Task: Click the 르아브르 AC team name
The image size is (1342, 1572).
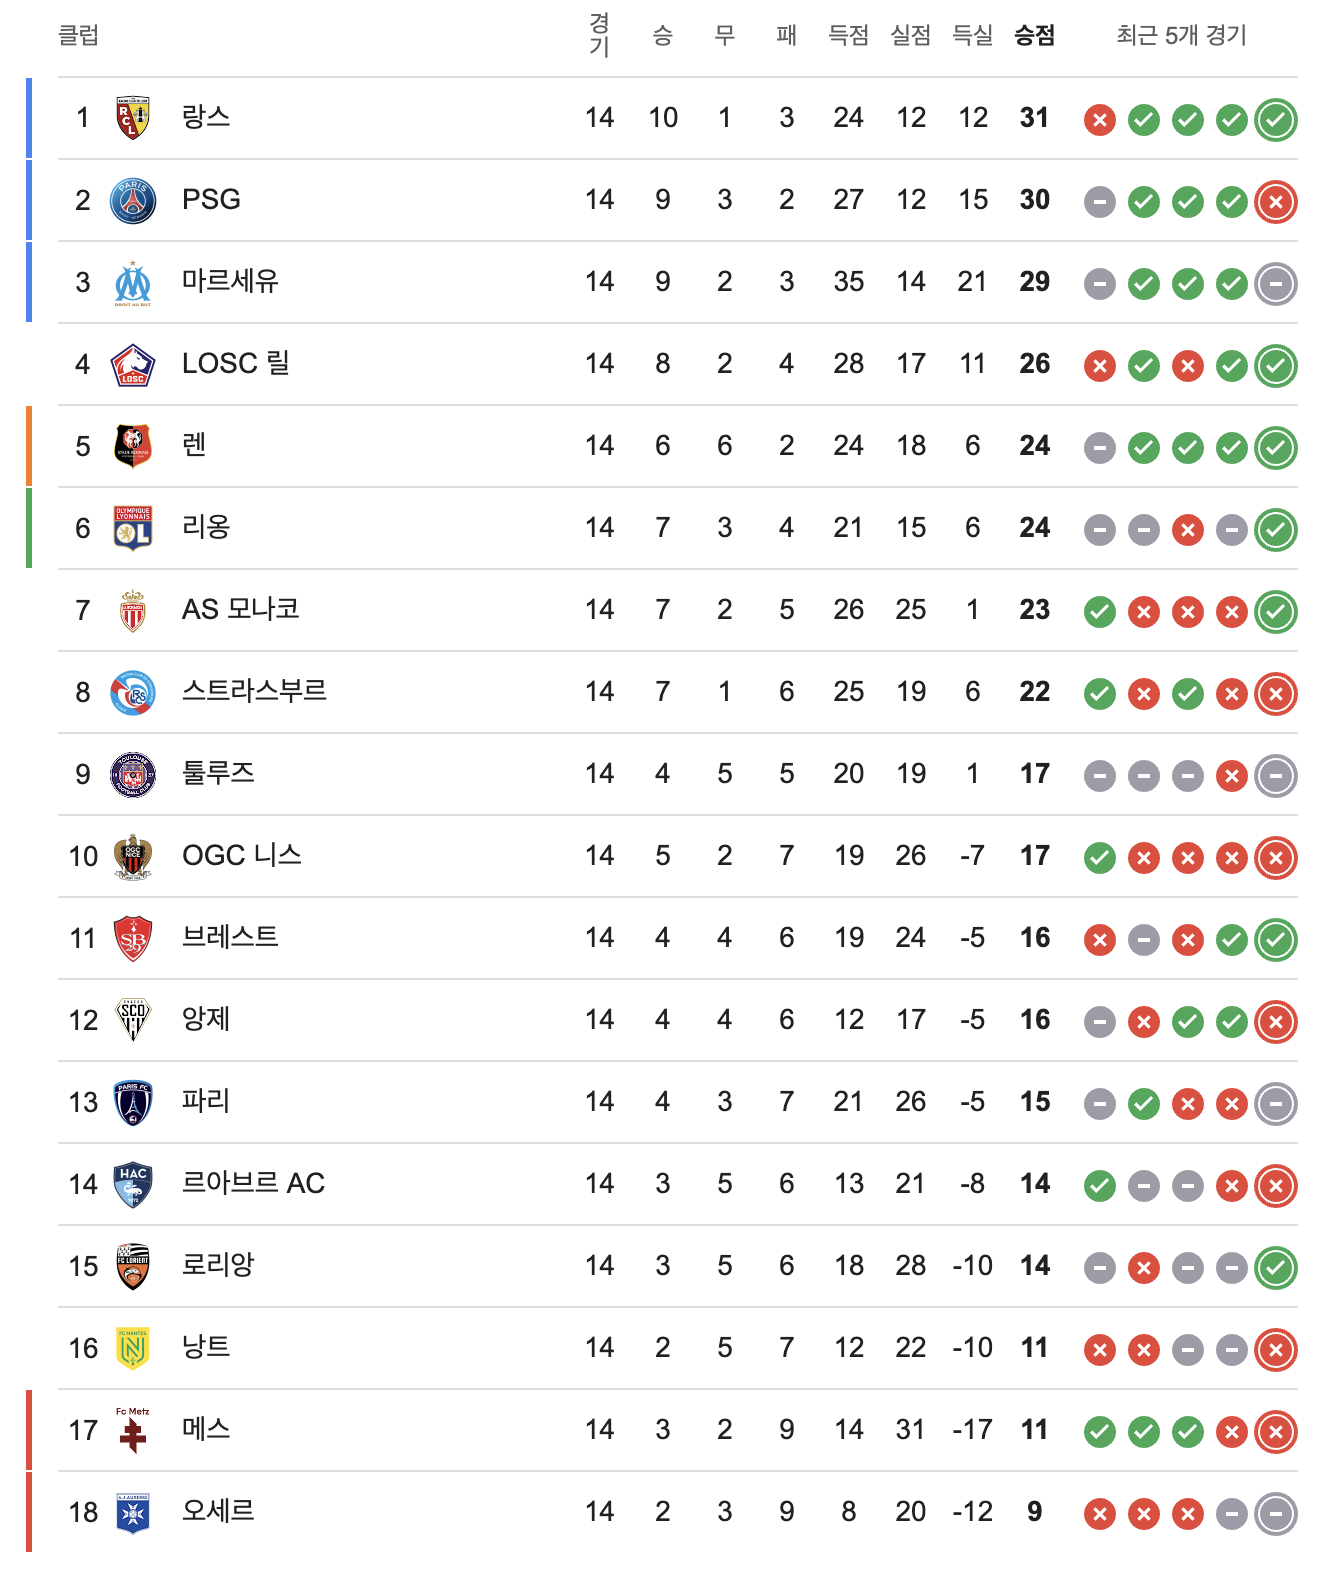Action: [253, 1183]
